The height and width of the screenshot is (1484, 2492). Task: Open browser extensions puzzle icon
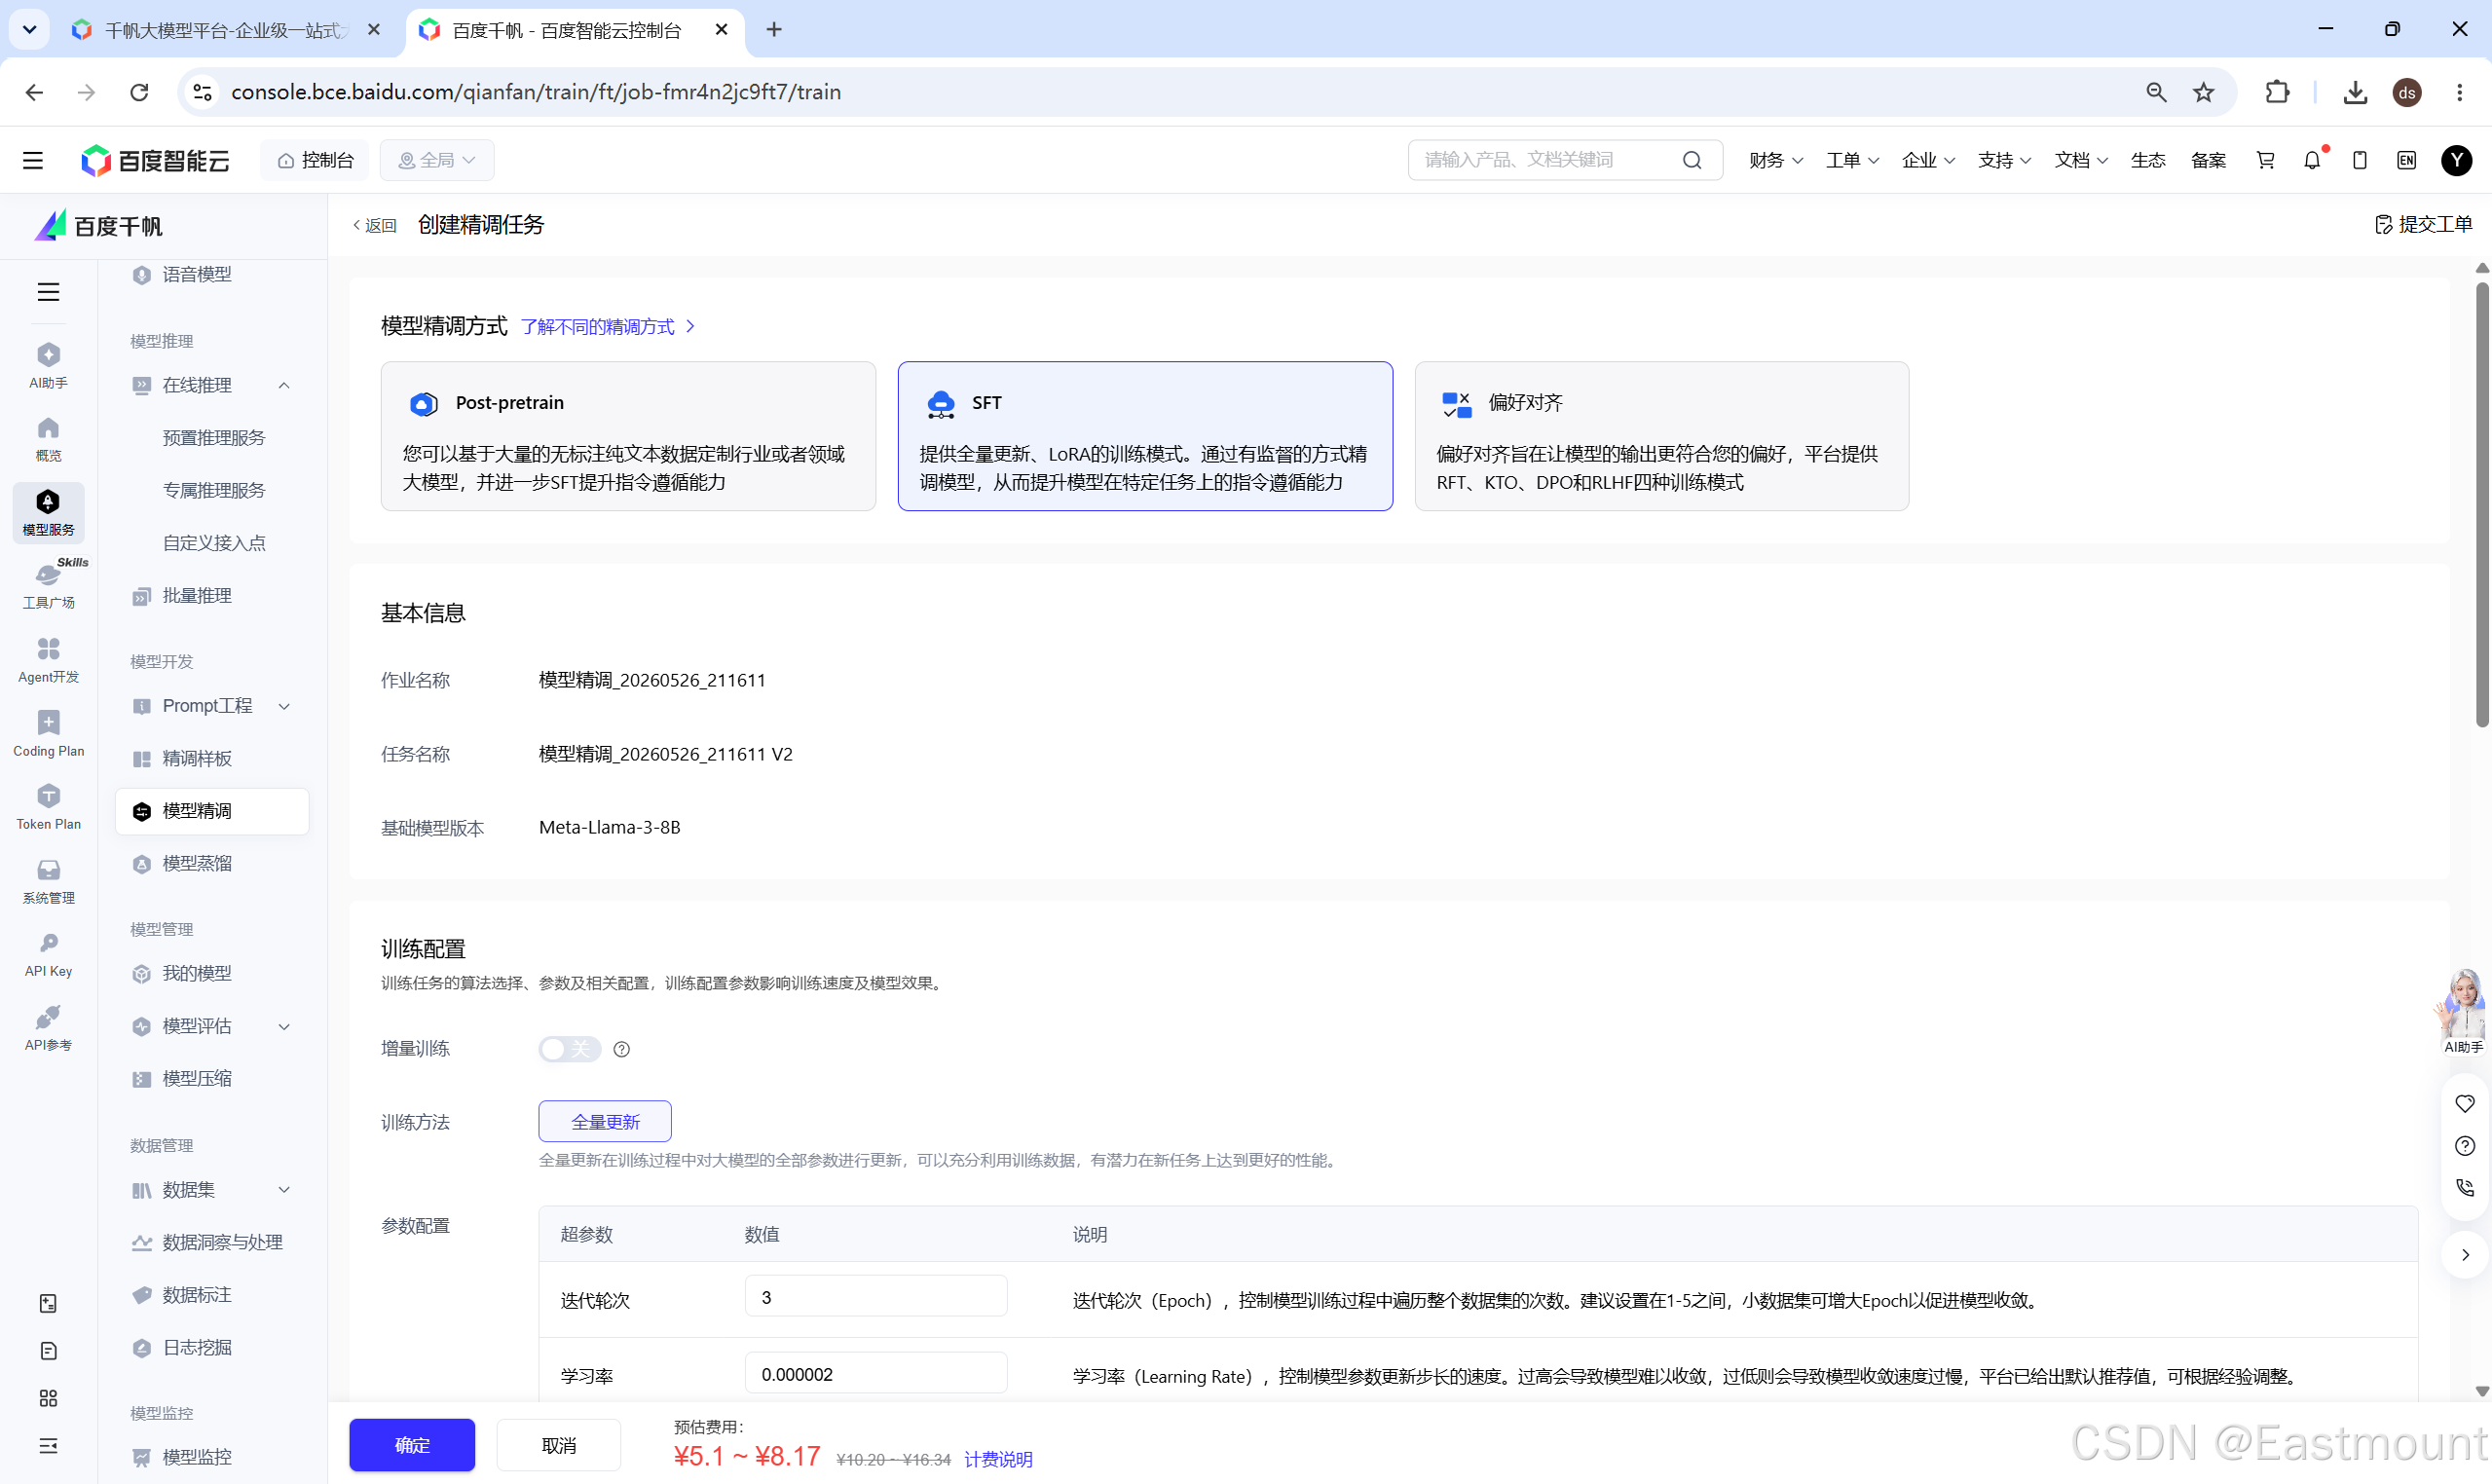pyautogui.click(x=2276, y=92)
